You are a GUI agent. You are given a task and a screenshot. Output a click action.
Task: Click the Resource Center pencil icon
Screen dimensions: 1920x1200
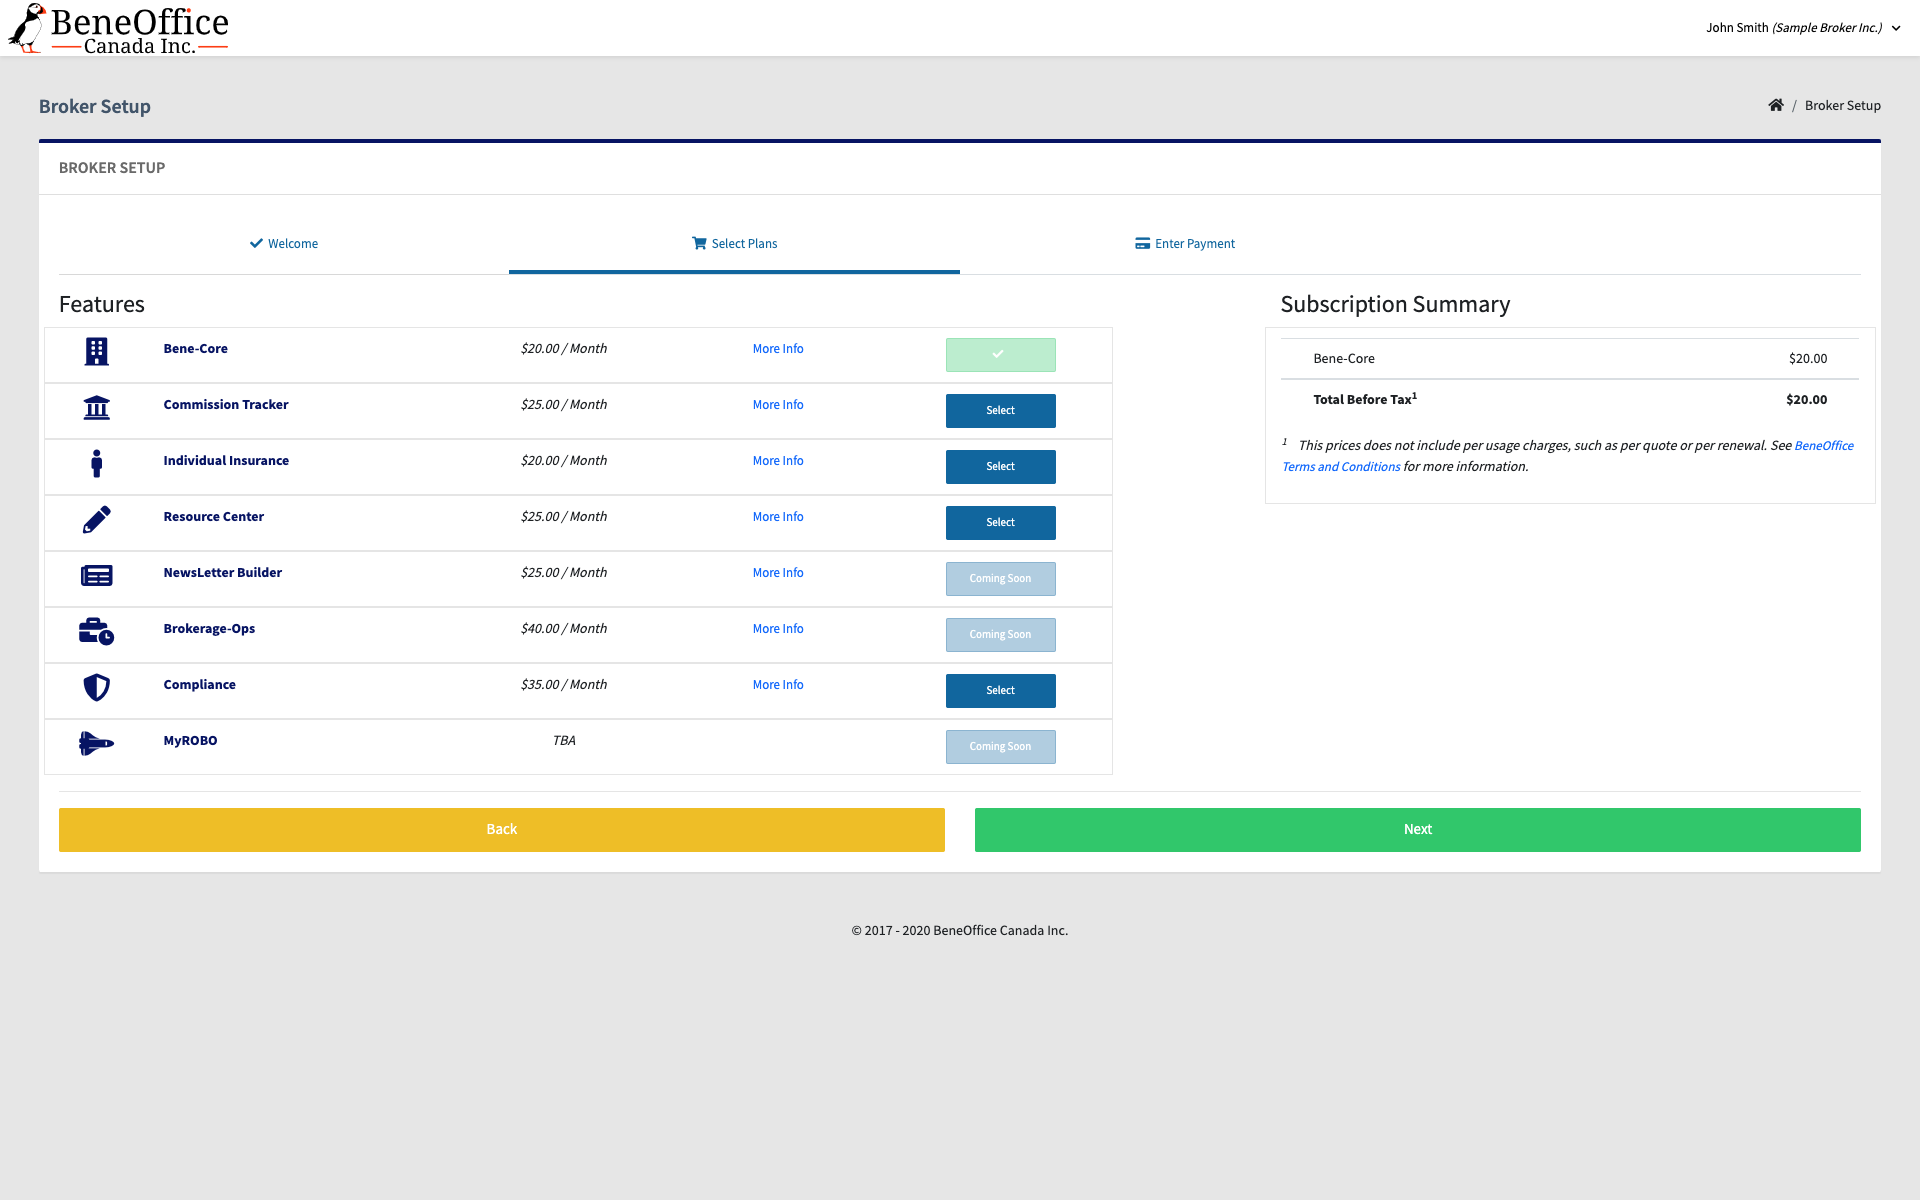pos(96,519)
